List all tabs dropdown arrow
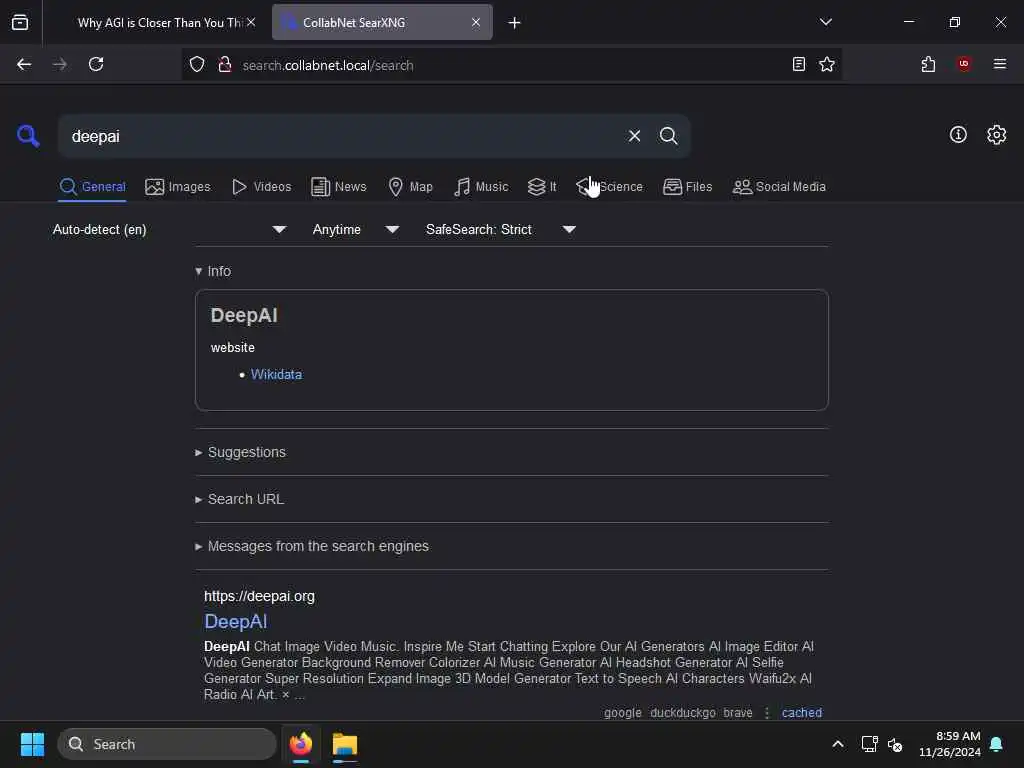Image resolution: width=1024 pixels, height=768 pixels. pyautogui.click(x=825, y=22)
